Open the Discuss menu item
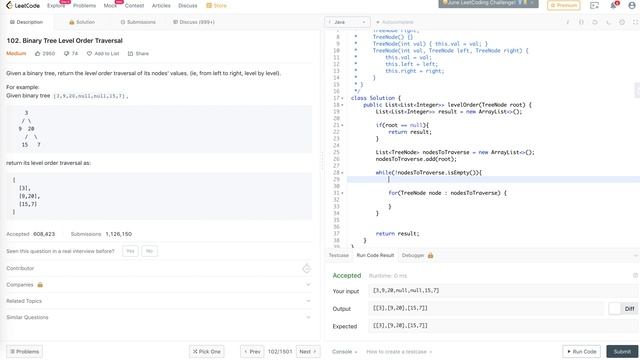This screenshot has width=640, height=360. point(188,6)
